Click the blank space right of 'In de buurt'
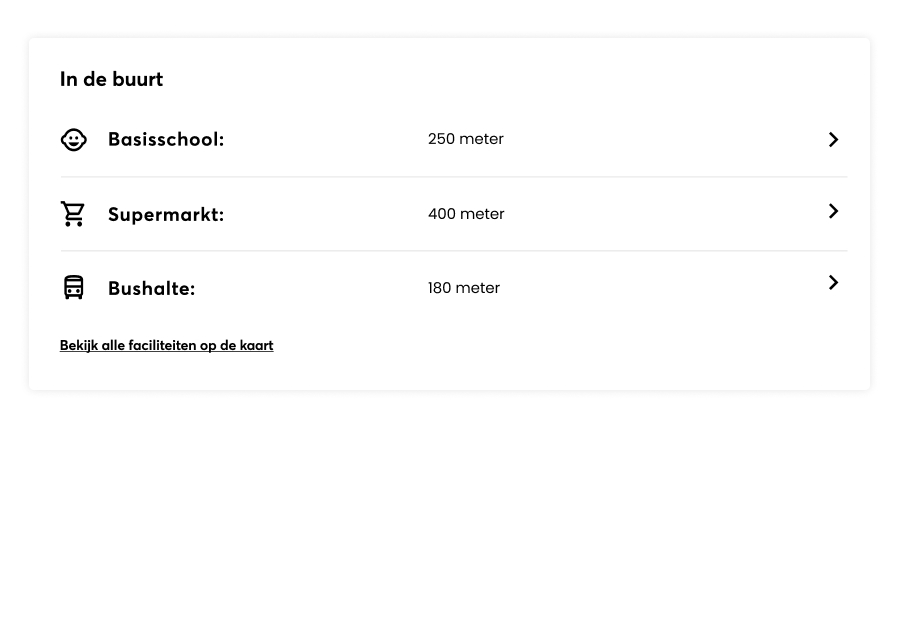 [x=500, y=80]
